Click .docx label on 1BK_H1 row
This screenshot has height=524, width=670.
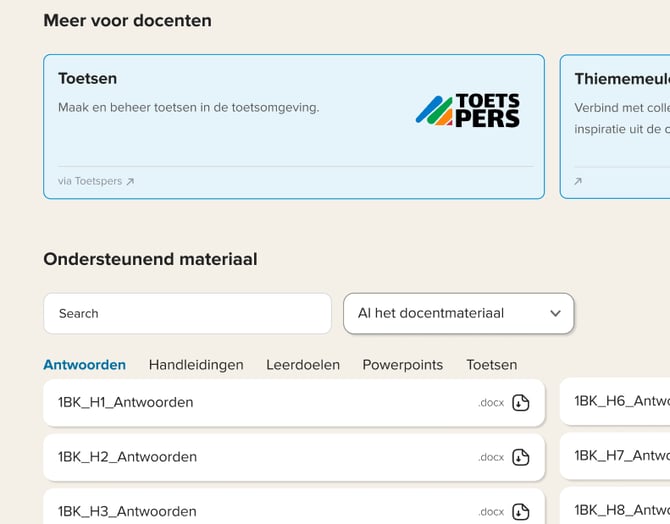click(491, 403)
